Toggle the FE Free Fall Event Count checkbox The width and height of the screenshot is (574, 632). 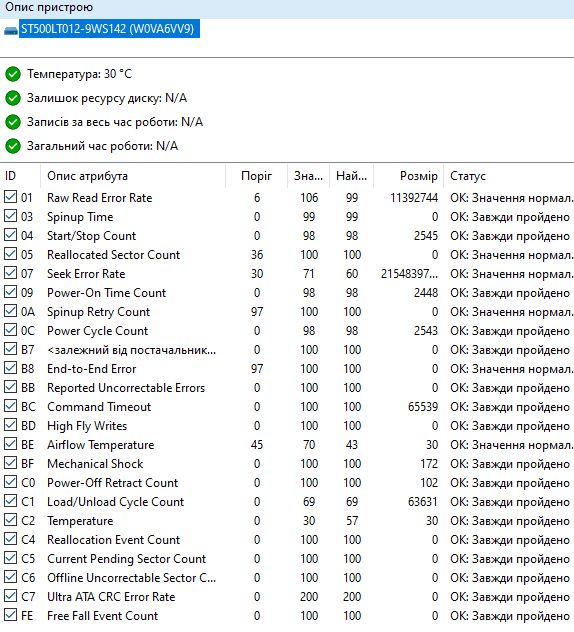10,615
